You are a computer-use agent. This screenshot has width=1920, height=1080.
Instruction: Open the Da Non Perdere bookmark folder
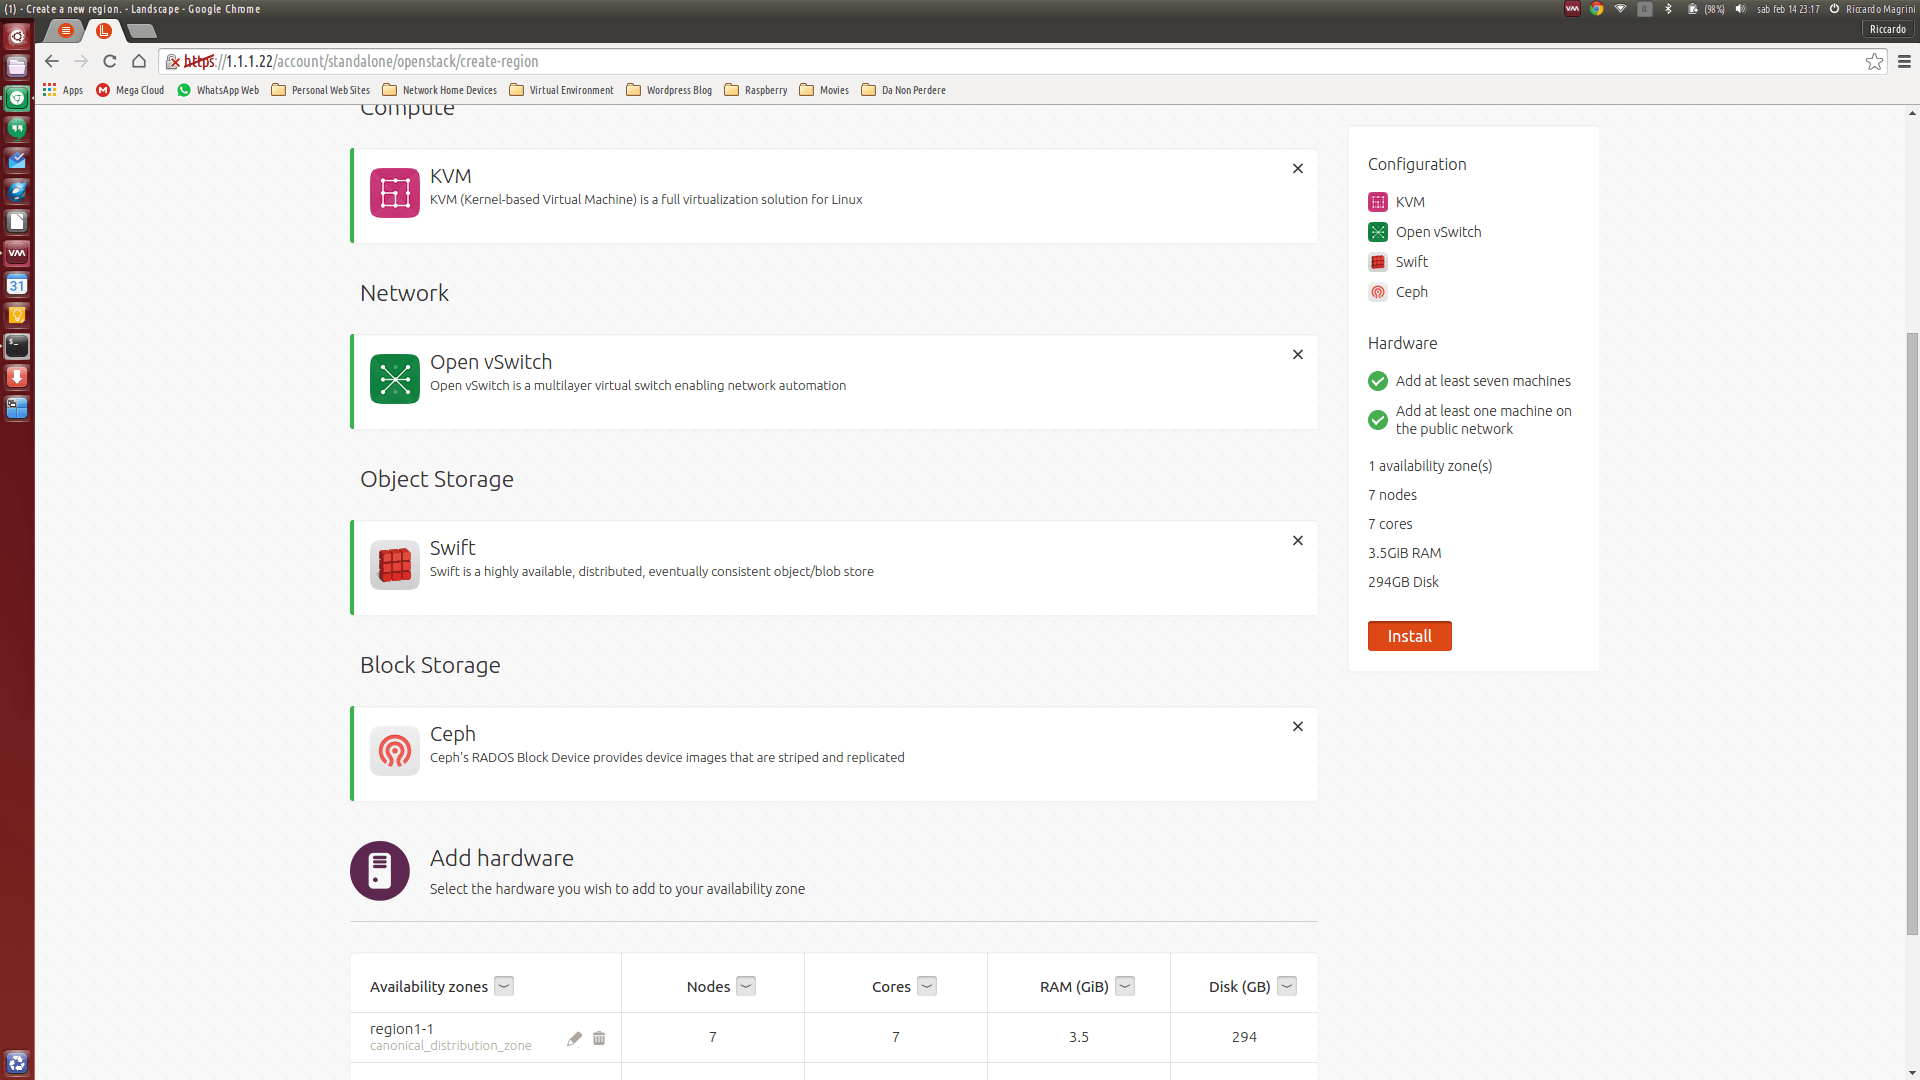(x=903, y=90)
